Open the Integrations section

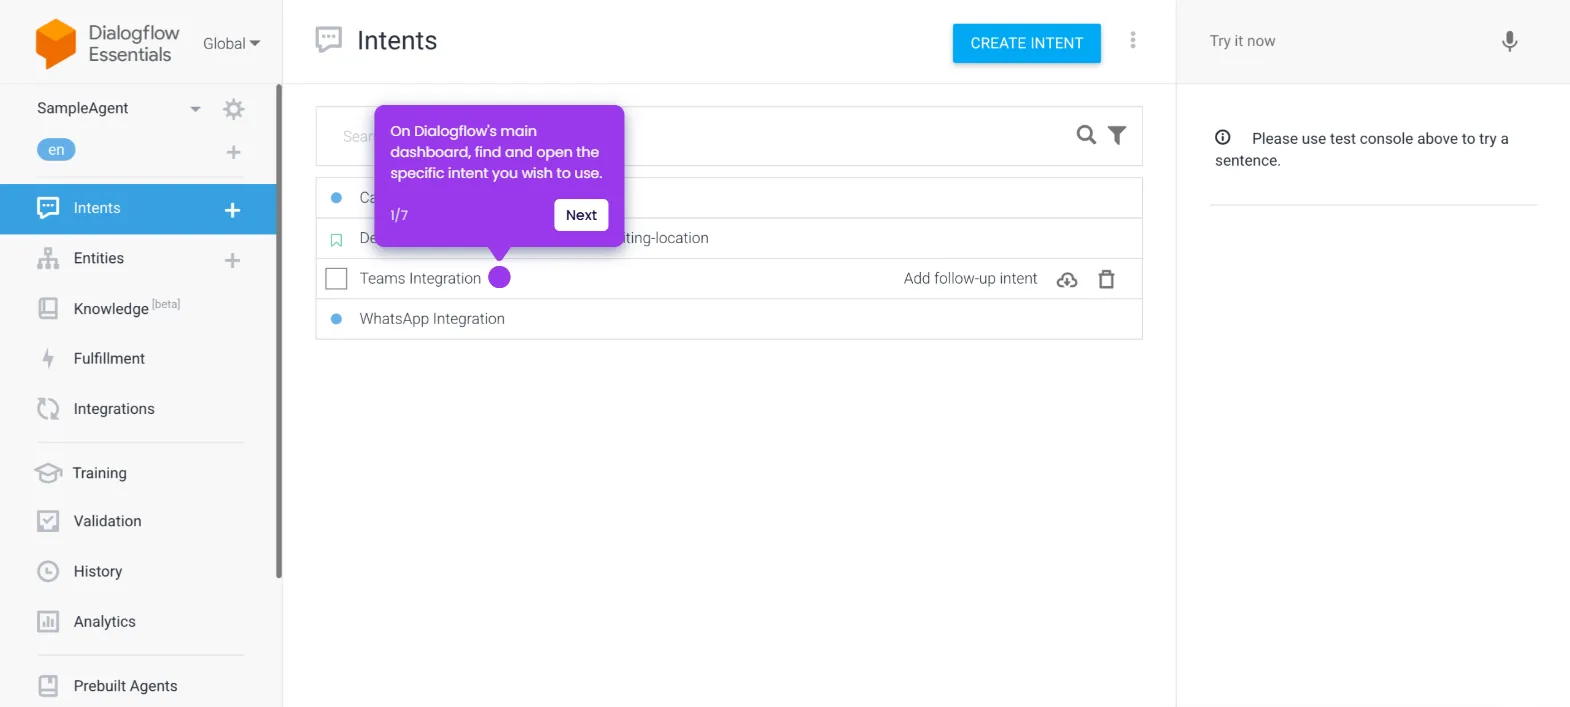114,409
